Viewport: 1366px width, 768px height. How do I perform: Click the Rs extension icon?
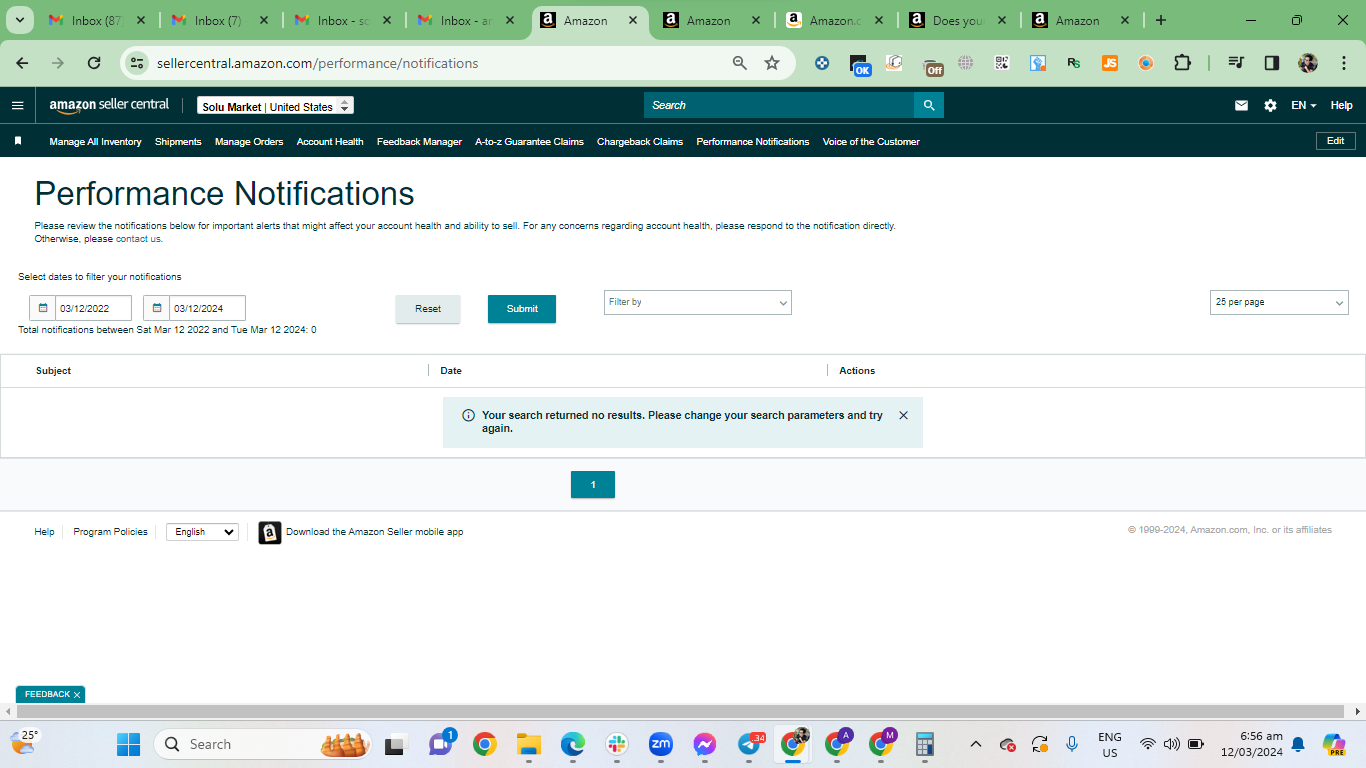(1074, 63)
